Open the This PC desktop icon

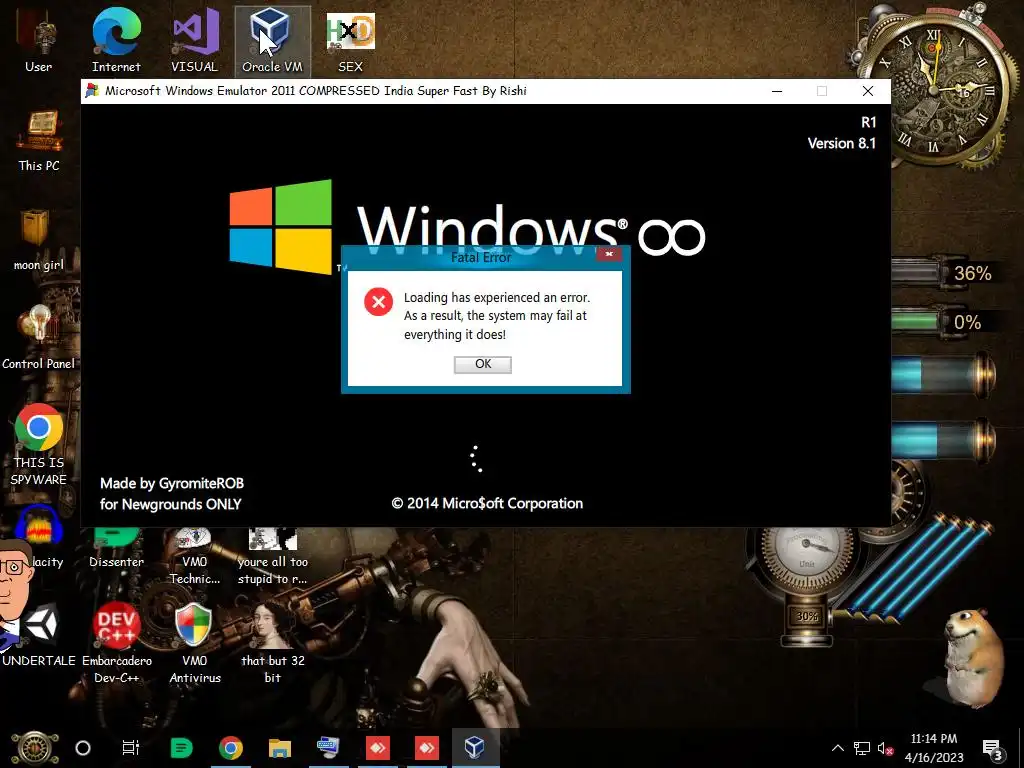tap(39, 140)
